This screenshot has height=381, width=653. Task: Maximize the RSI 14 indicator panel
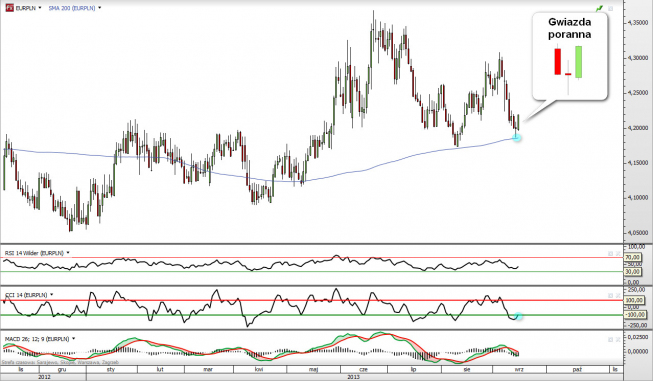coord(611,253)
